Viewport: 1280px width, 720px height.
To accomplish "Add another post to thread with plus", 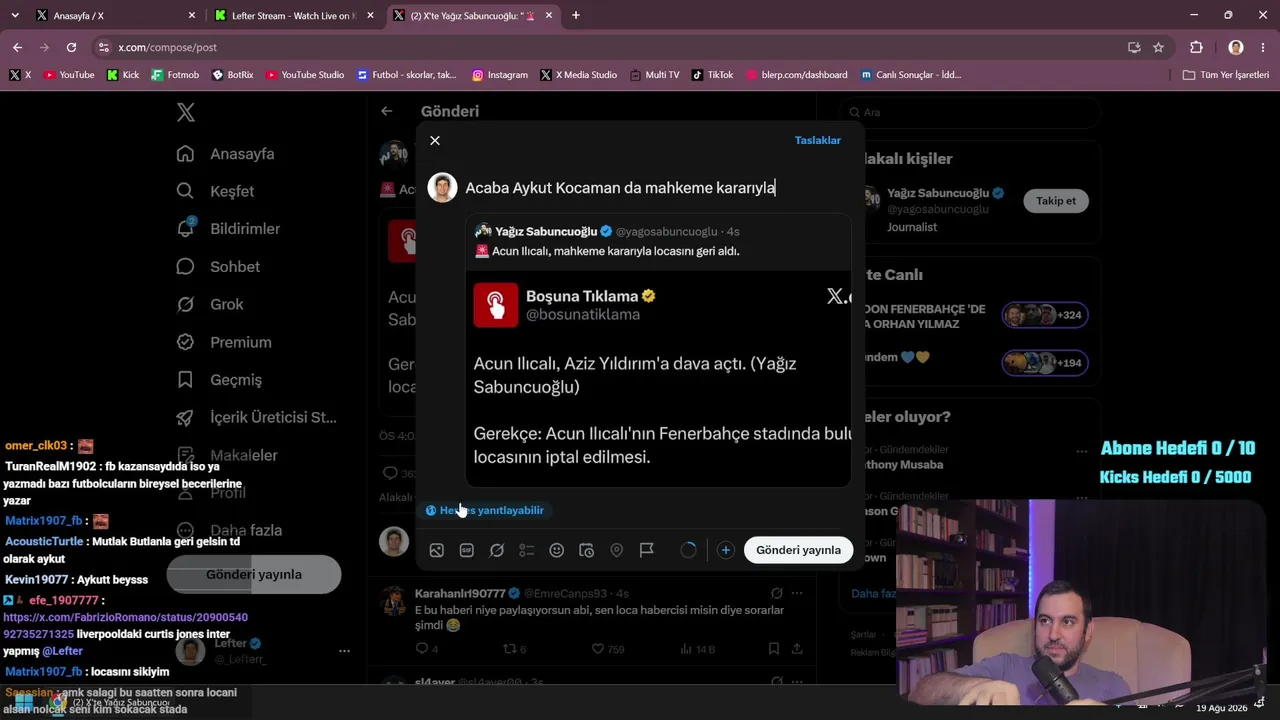I will [726, 550].
